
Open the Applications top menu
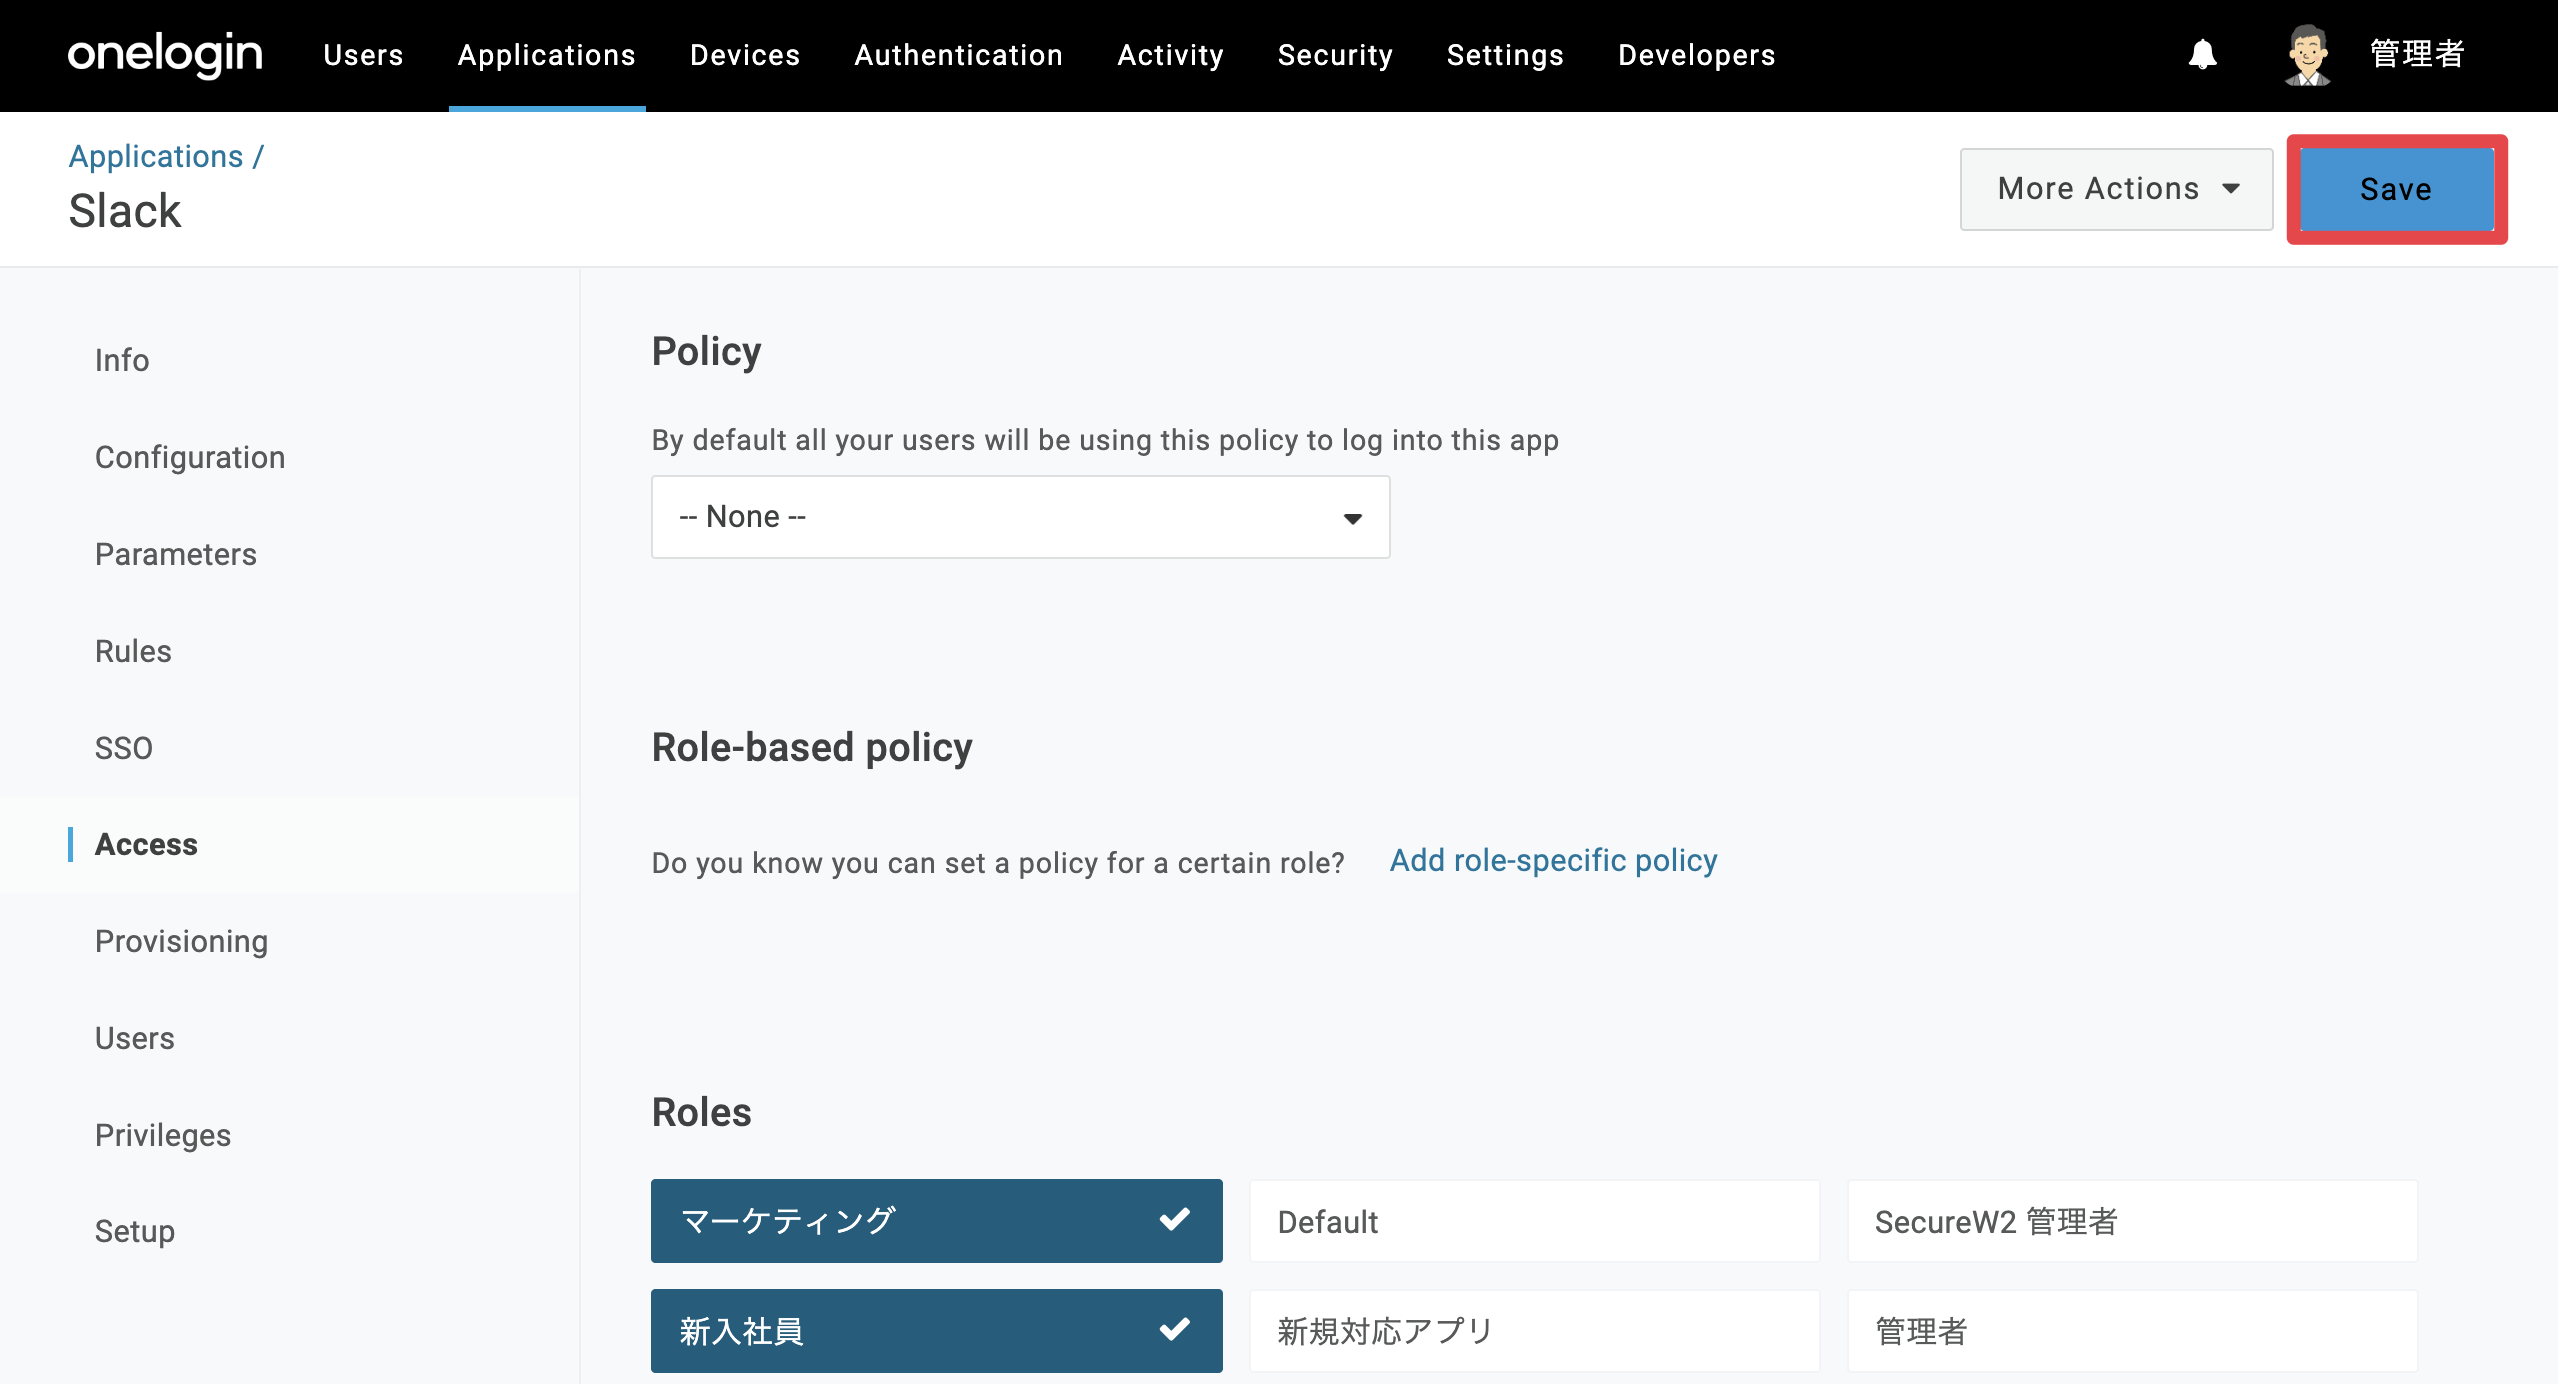point(547,55)
